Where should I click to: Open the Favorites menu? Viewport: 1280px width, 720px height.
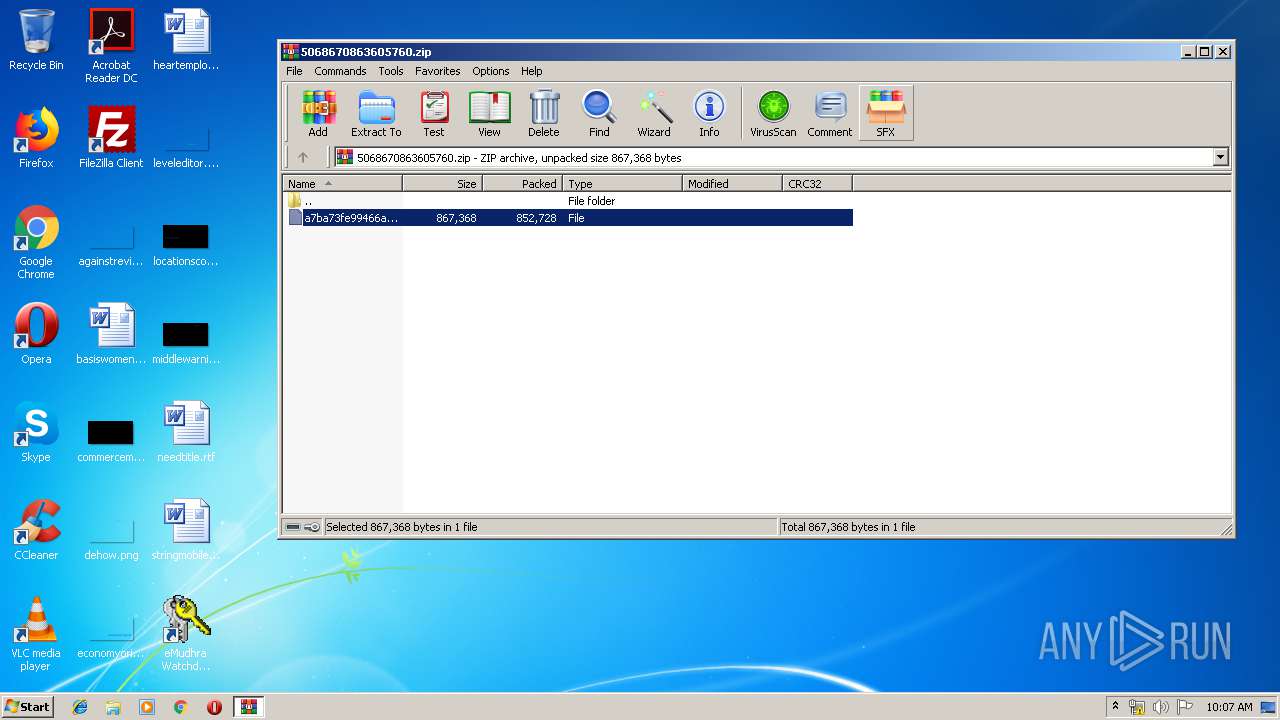(x=438, y=71)
